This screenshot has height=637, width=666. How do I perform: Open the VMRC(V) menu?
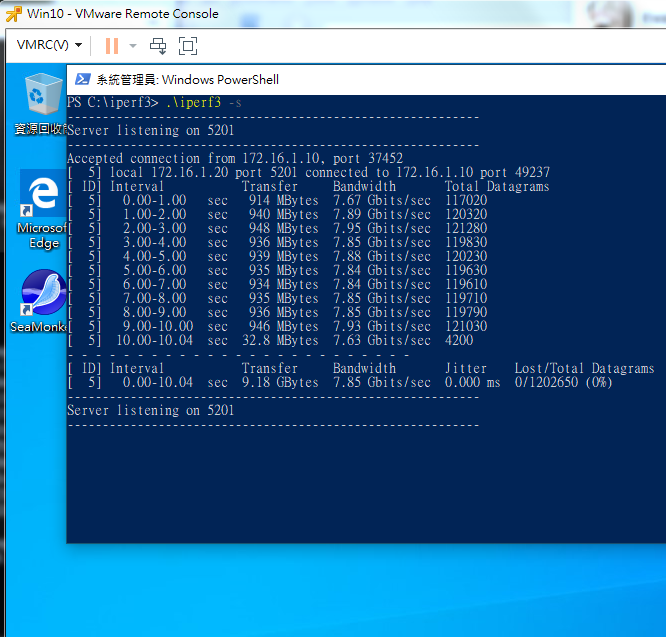coord(49,45)
